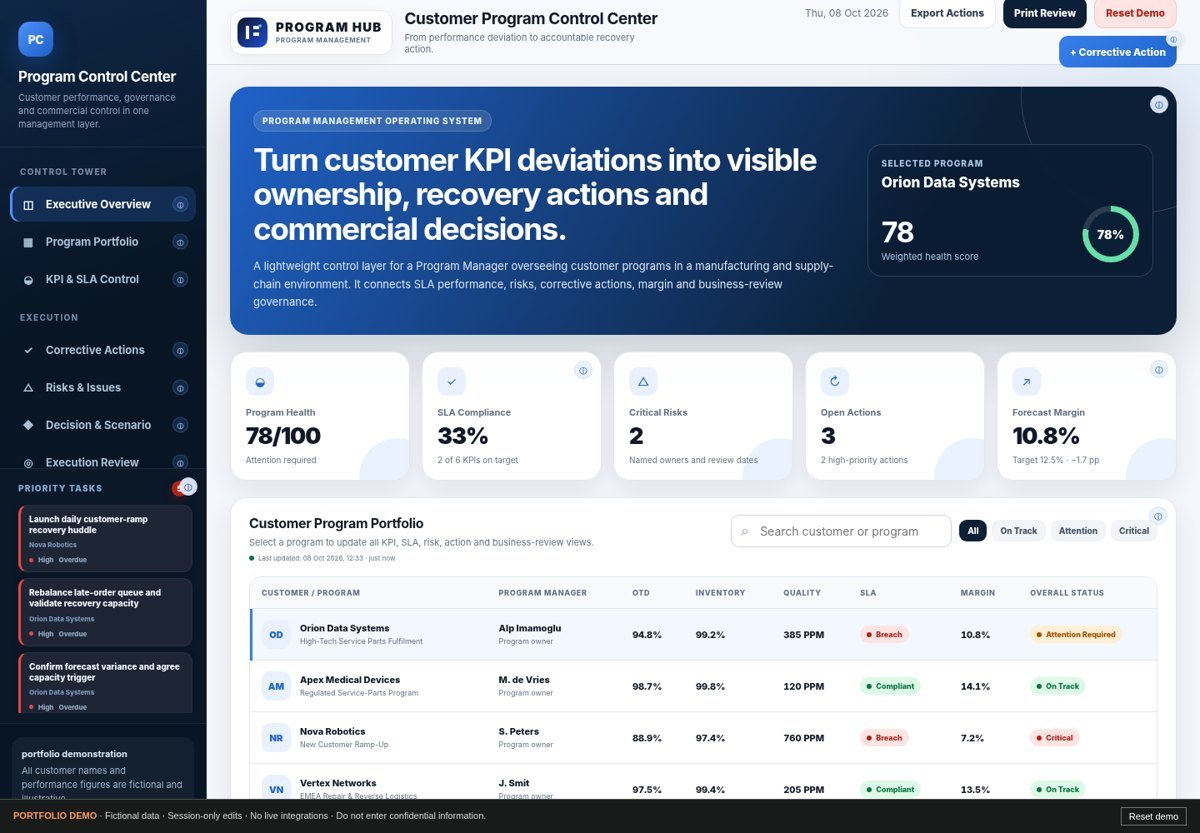Open info icon beside Risks & Issues
The width and height of the screenshot is (1200, 833).
(180, 388)
